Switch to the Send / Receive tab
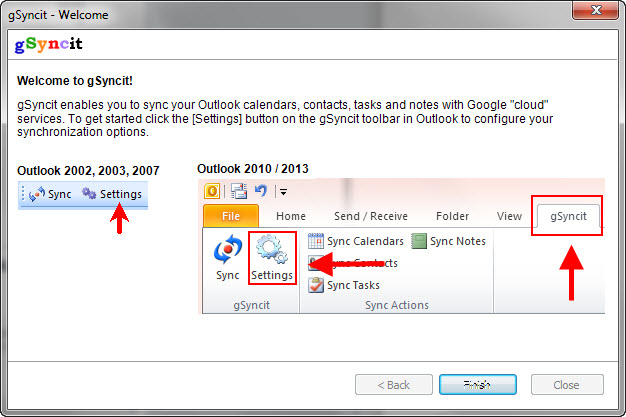Screen dimensions: 626x417 pyautogui.click(x=371, y=216)
